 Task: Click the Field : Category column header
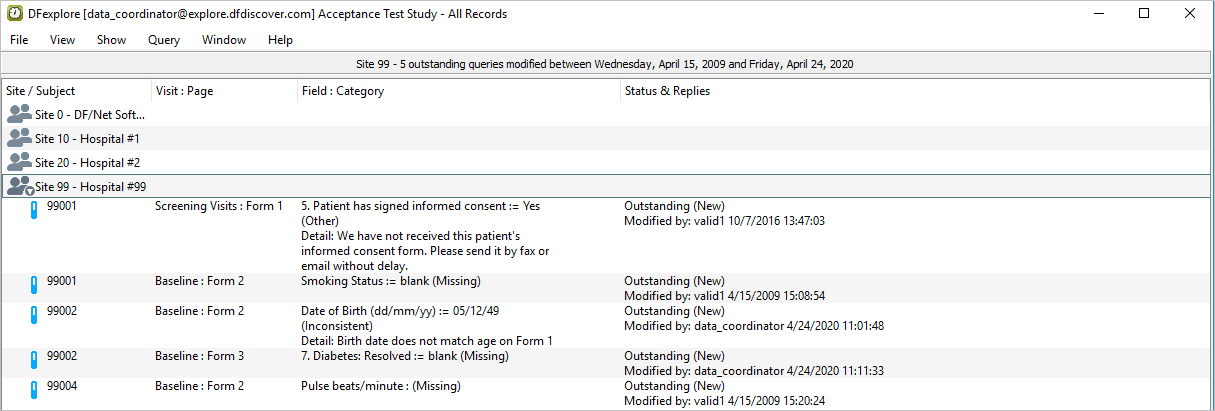tap(343, 91)
